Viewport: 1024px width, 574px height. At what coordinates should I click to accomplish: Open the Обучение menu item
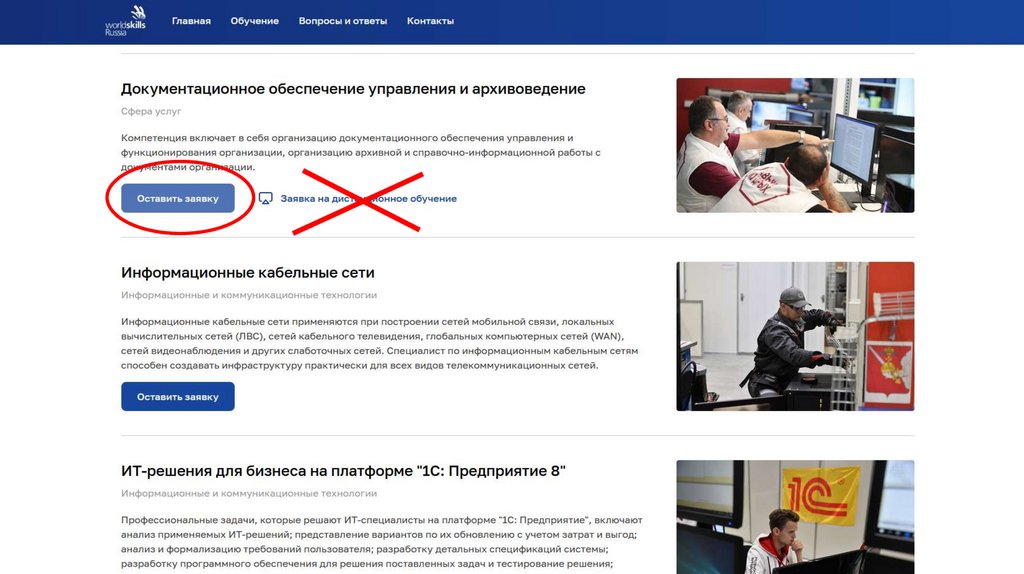(255, 21)
